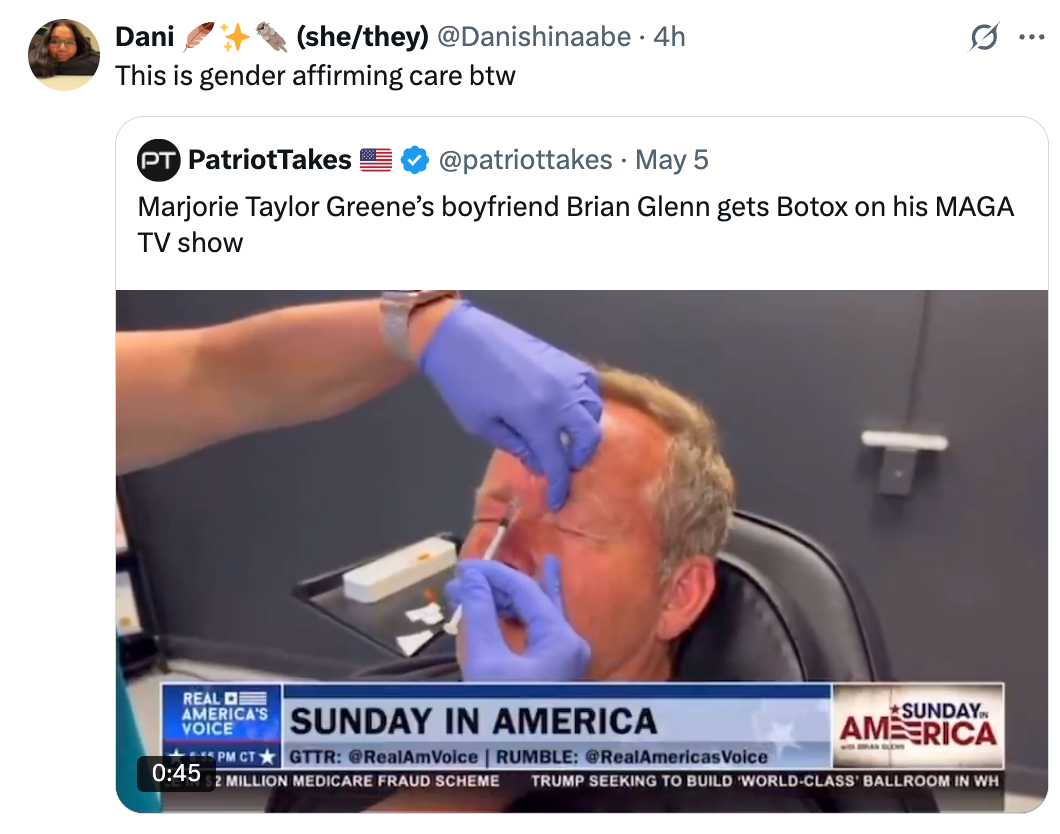Screen dimensions: 1060x834
Task: Open Grok actions for Dani's post
Action: 986,36
